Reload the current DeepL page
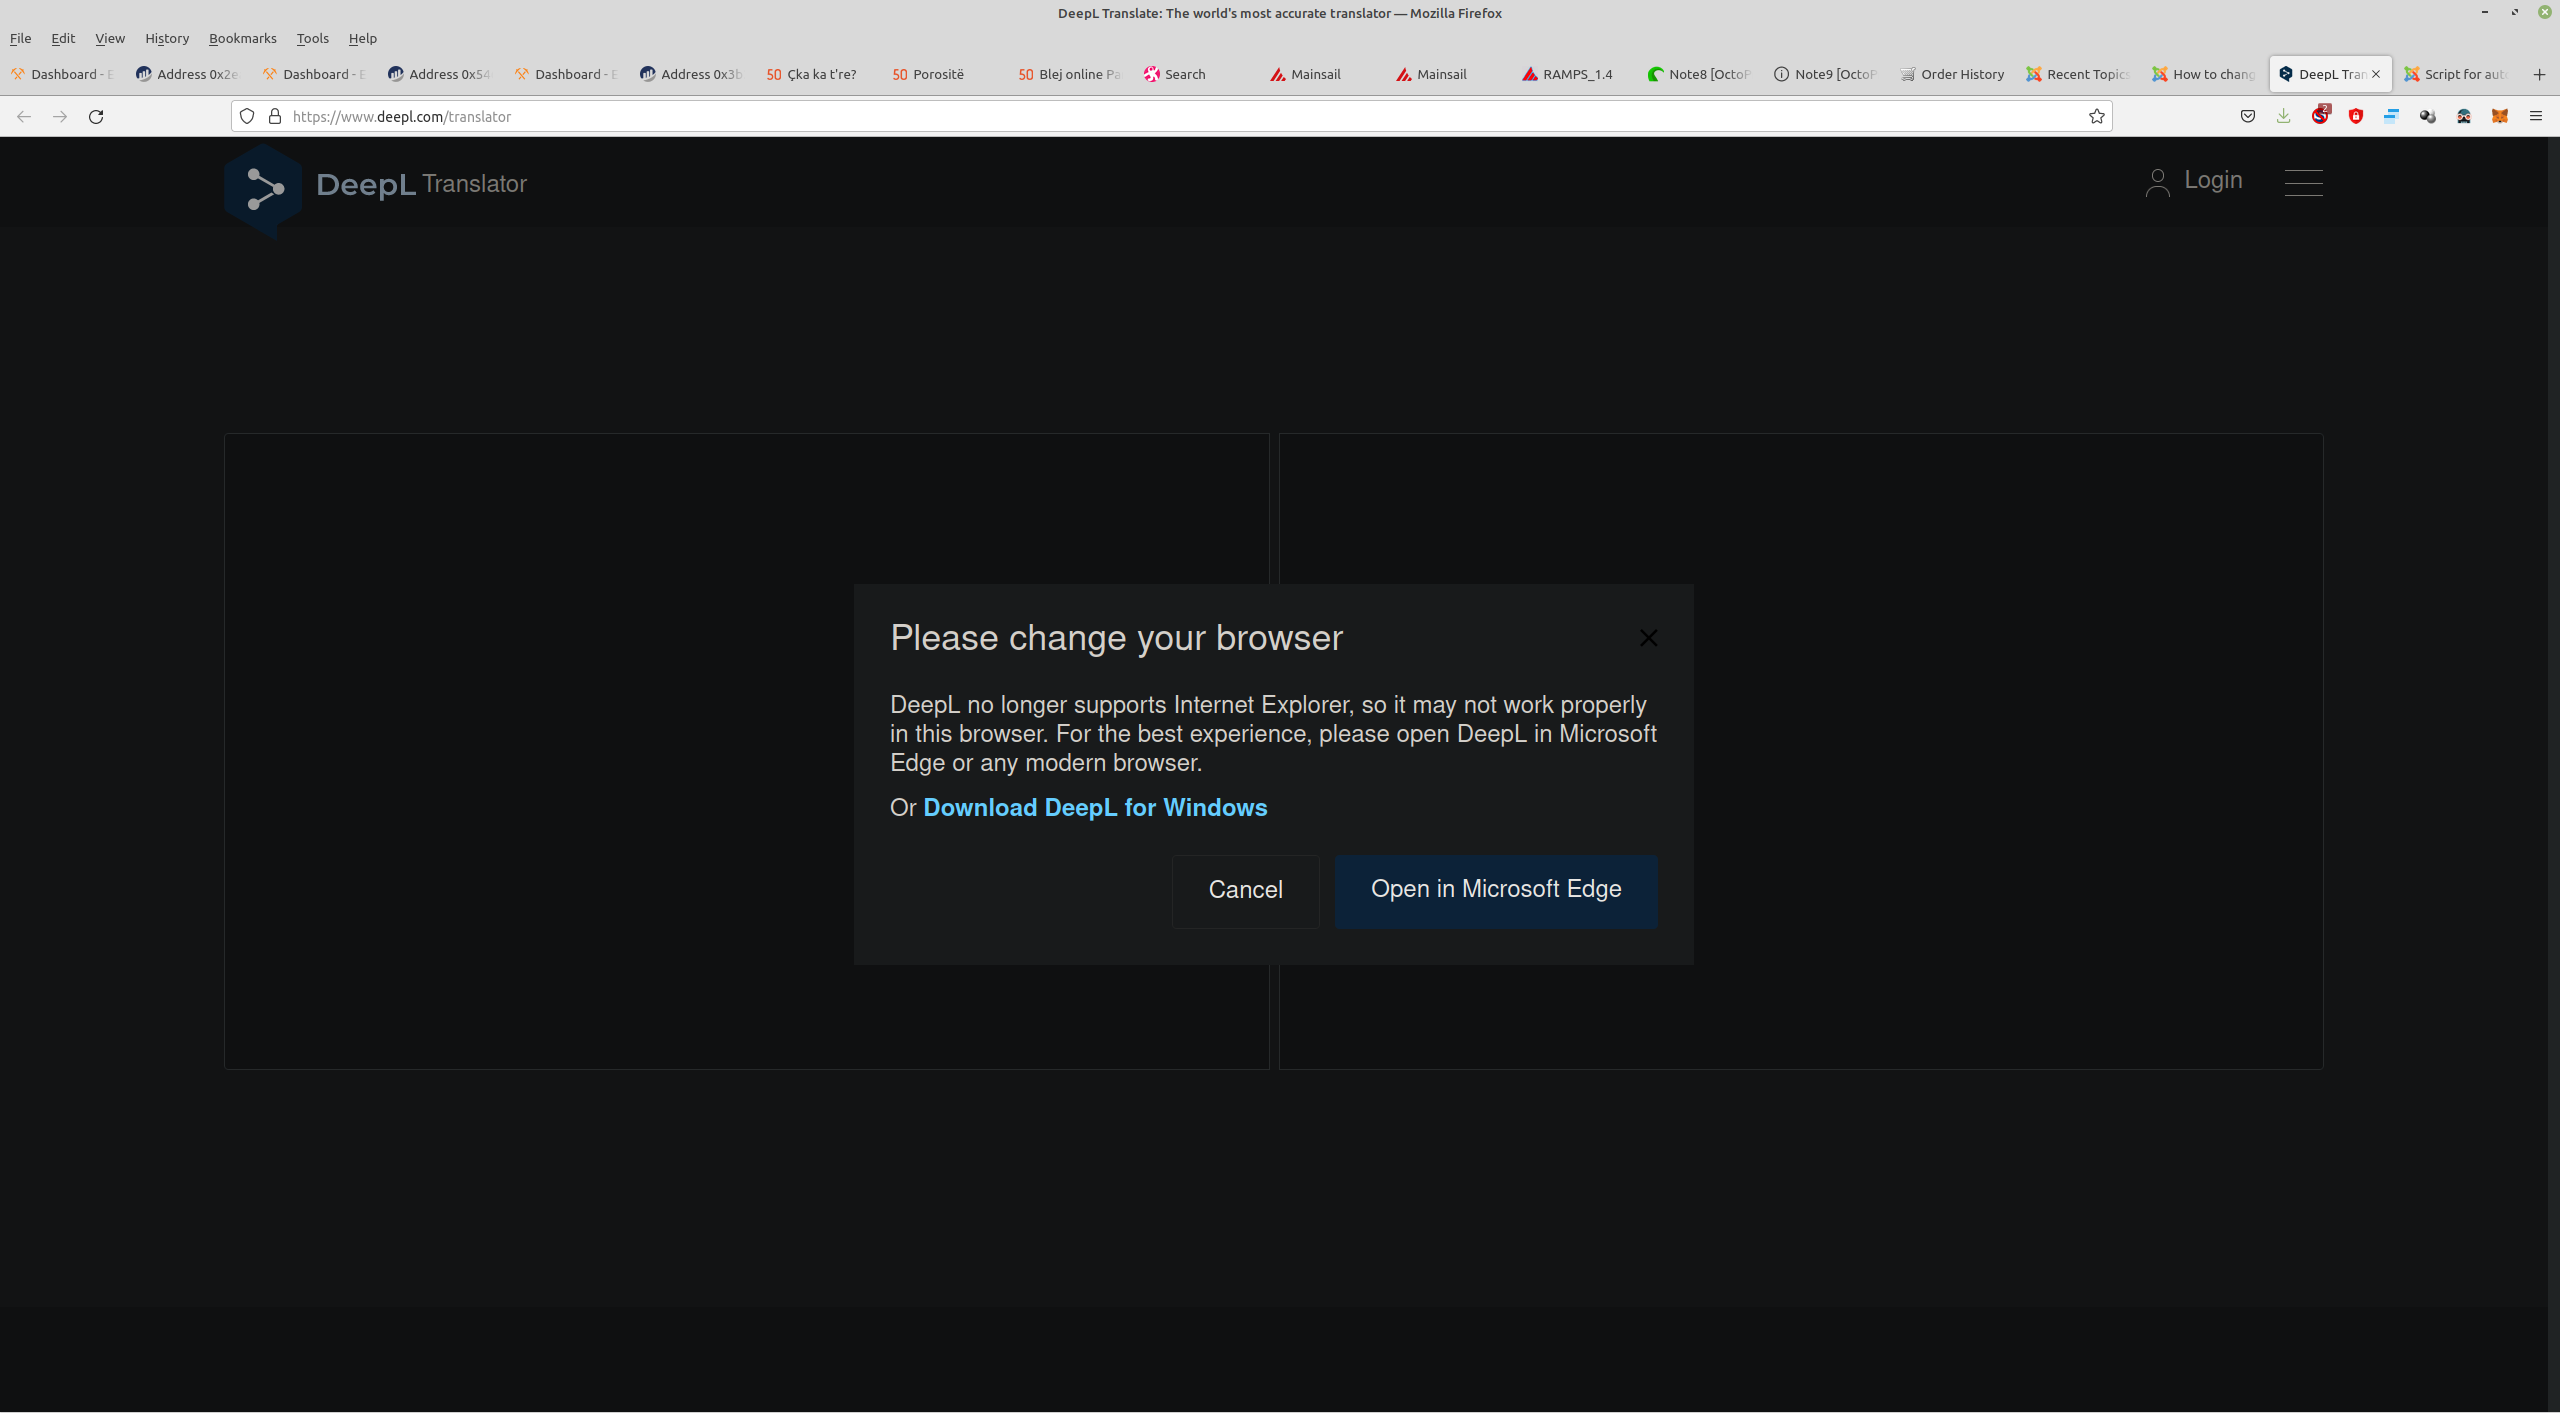The width and height of the screenshot is (2560, 1413). [96, 116]
